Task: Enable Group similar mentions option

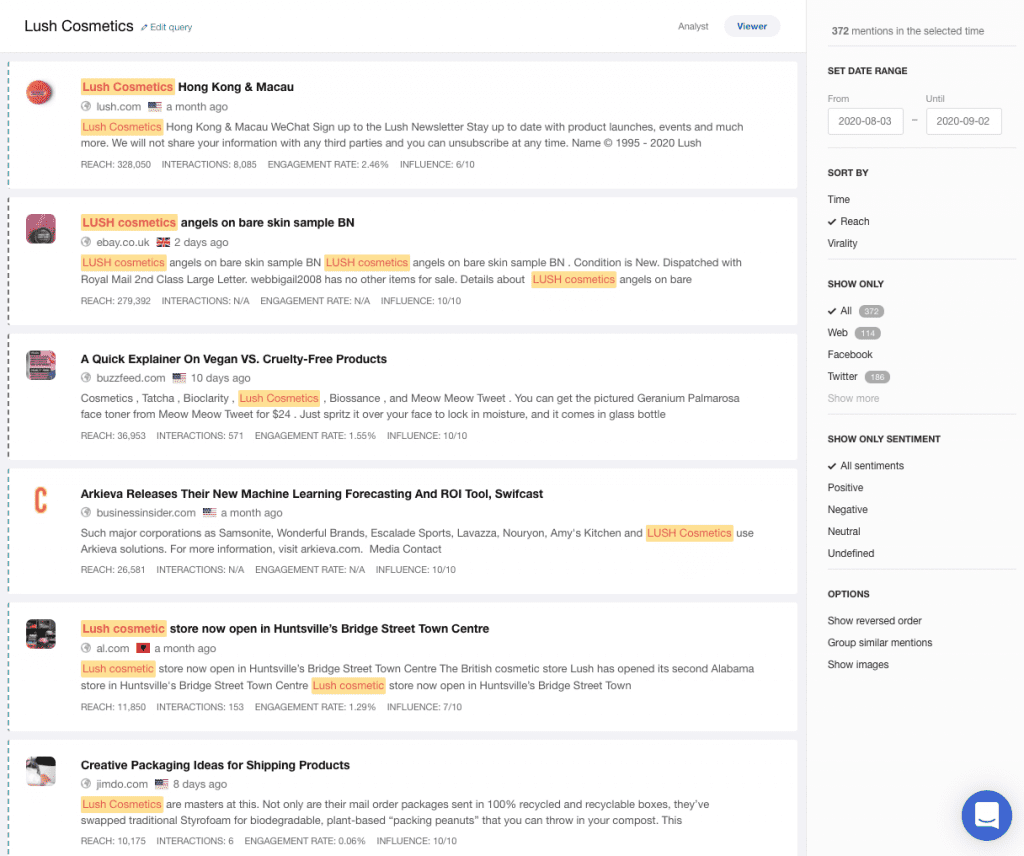Action: tap(880, 643)
